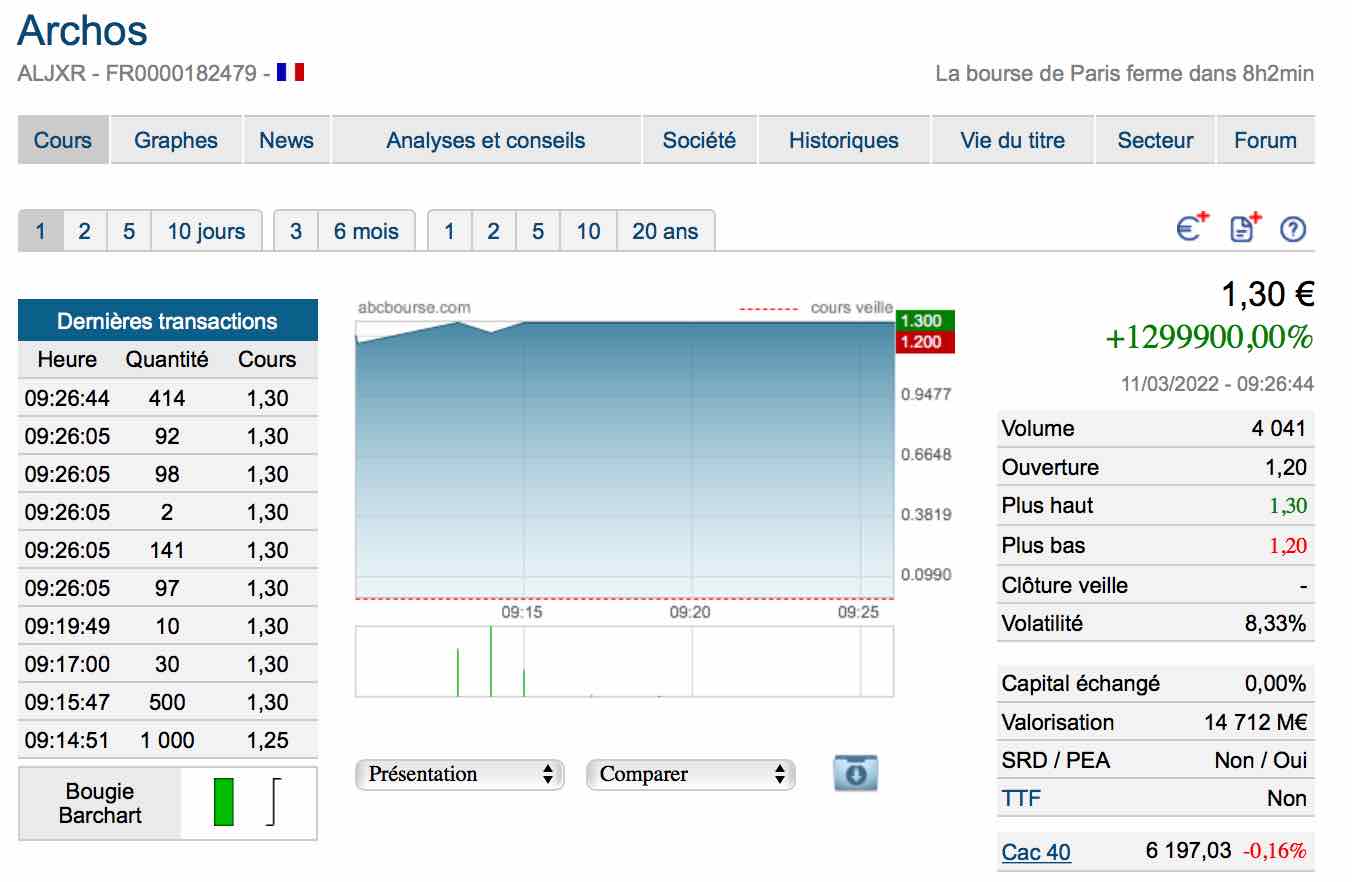Click the 11/03/2022 - 09:26:44 timestamp
This screenshot has width=1352, height=882.
pyautogui.click(x=1217, y=384)
